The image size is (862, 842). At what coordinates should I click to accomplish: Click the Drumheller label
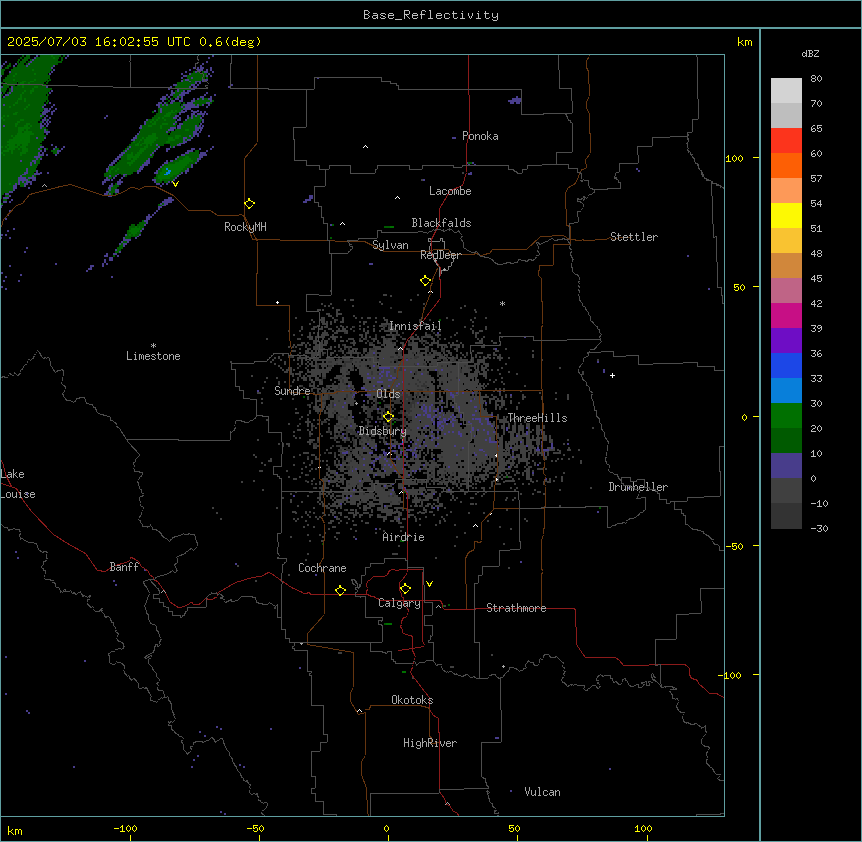tap(638, 487)
